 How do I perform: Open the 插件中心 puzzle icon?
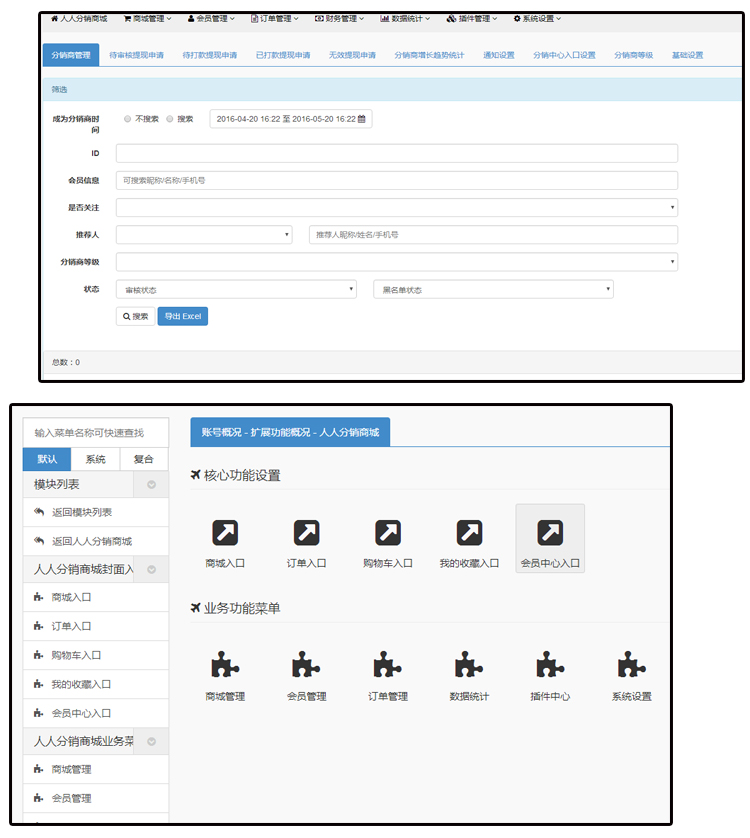pos(550,664)
